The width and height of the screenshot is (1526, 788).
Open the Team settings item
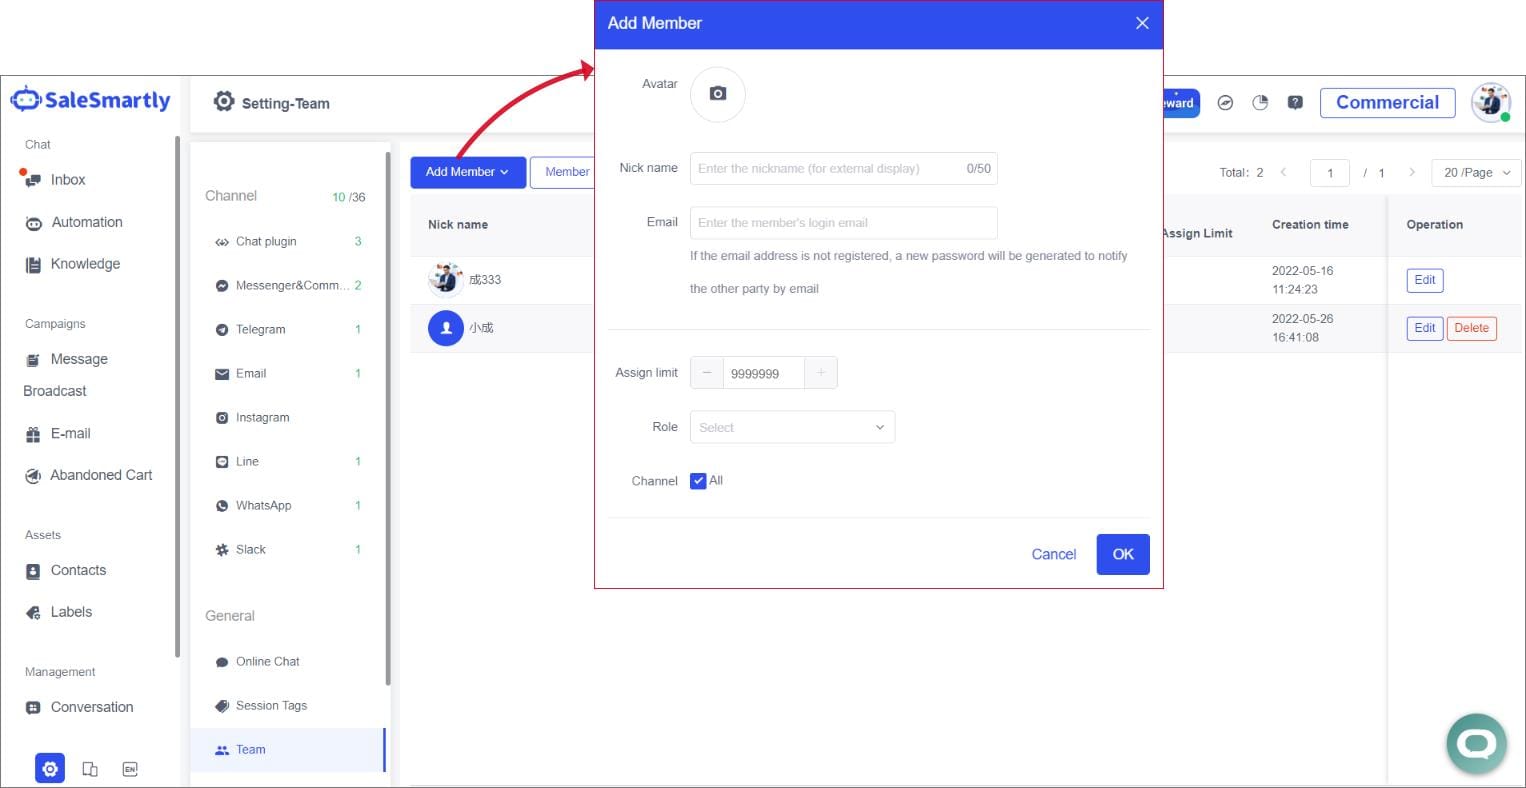(288, 749)
